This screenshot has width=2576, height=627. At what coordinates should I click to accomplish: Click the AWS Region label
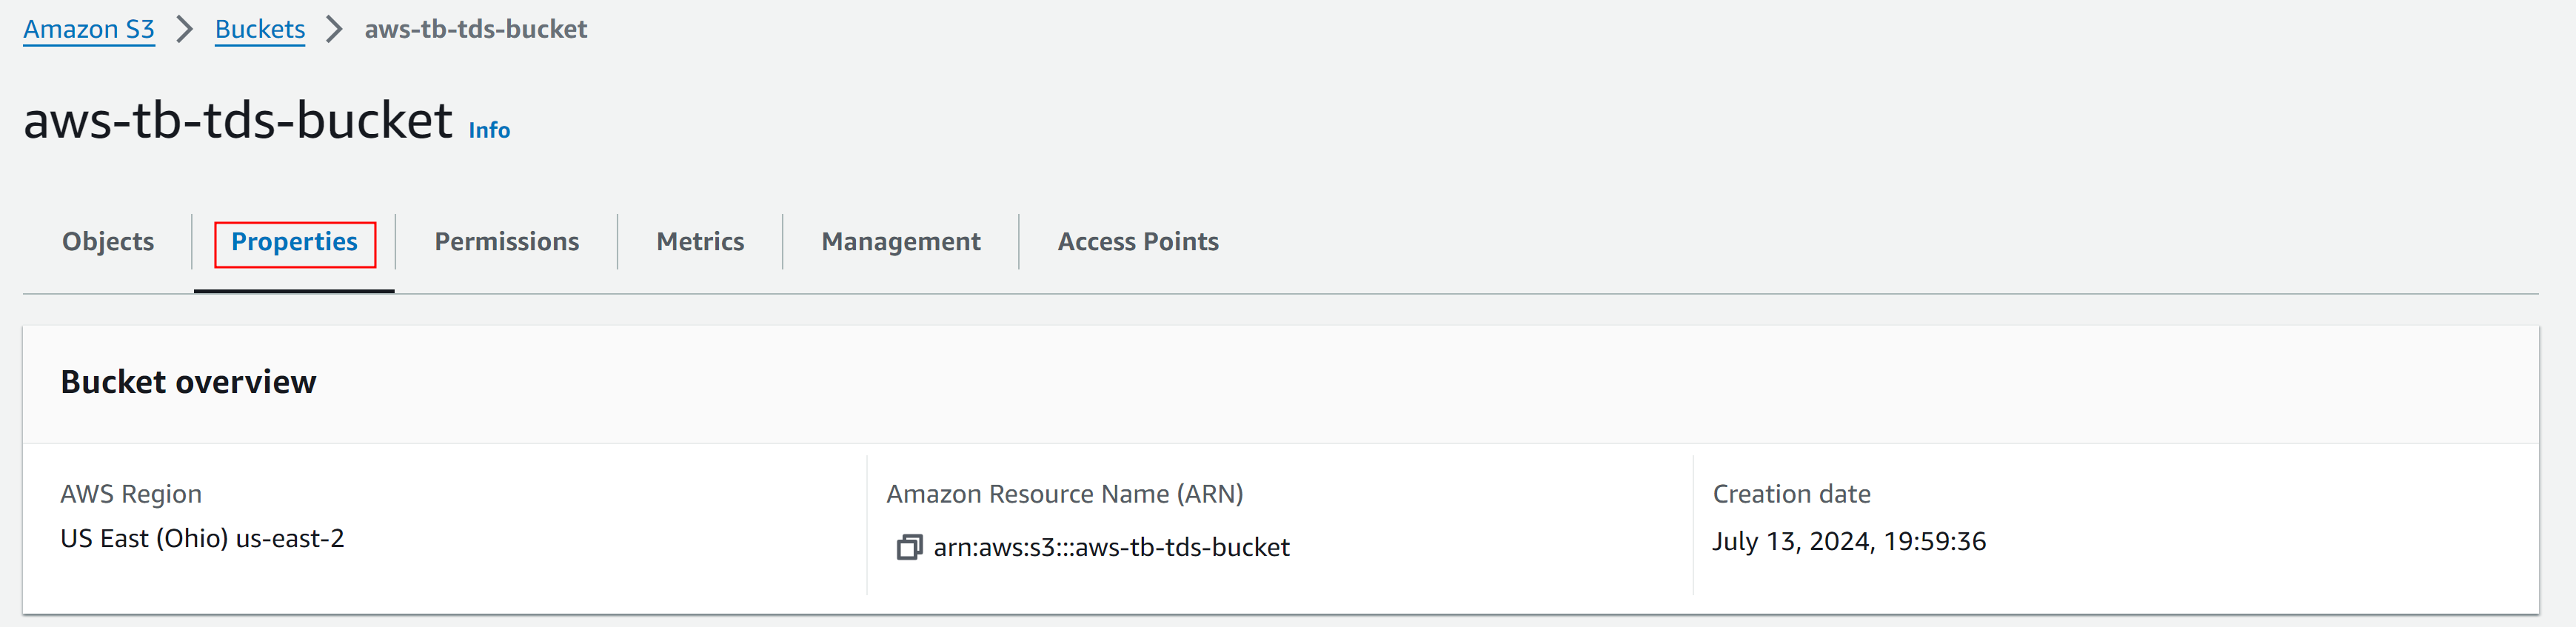pyautogui.click(x=131, y=494)
